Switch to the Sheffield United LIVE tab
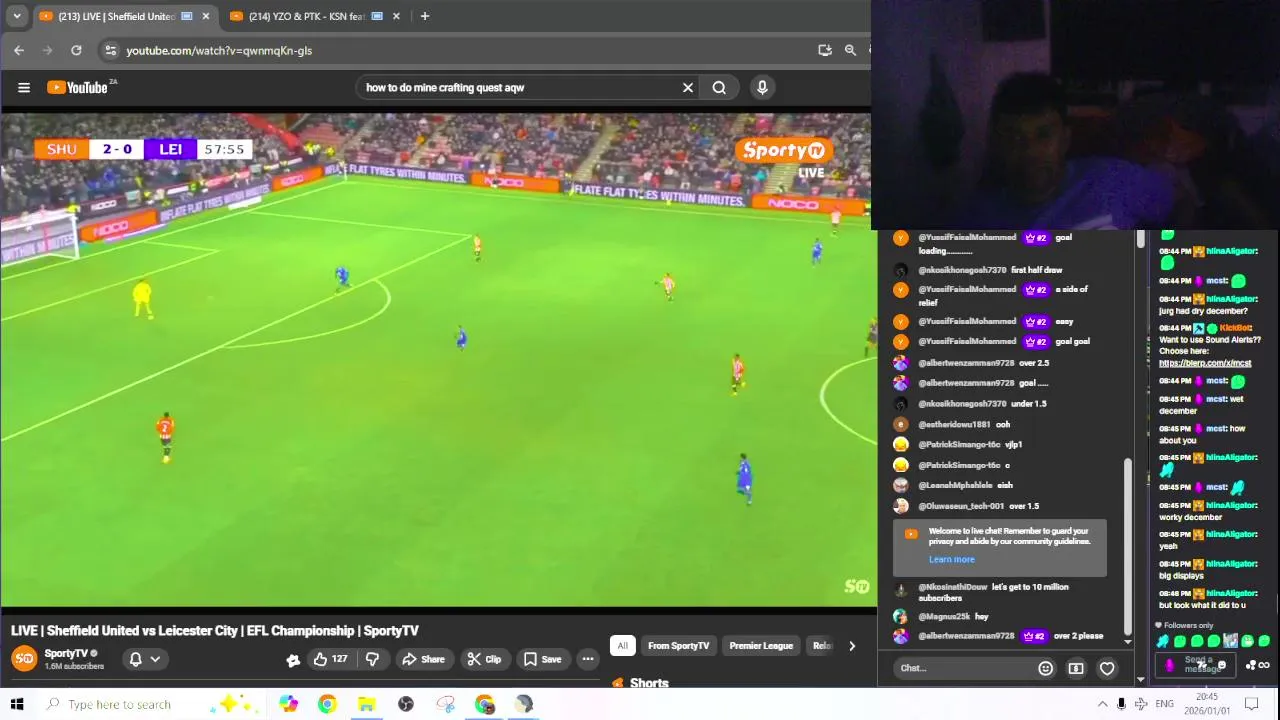The image size is (1280, 720). (x=126, y=16)
